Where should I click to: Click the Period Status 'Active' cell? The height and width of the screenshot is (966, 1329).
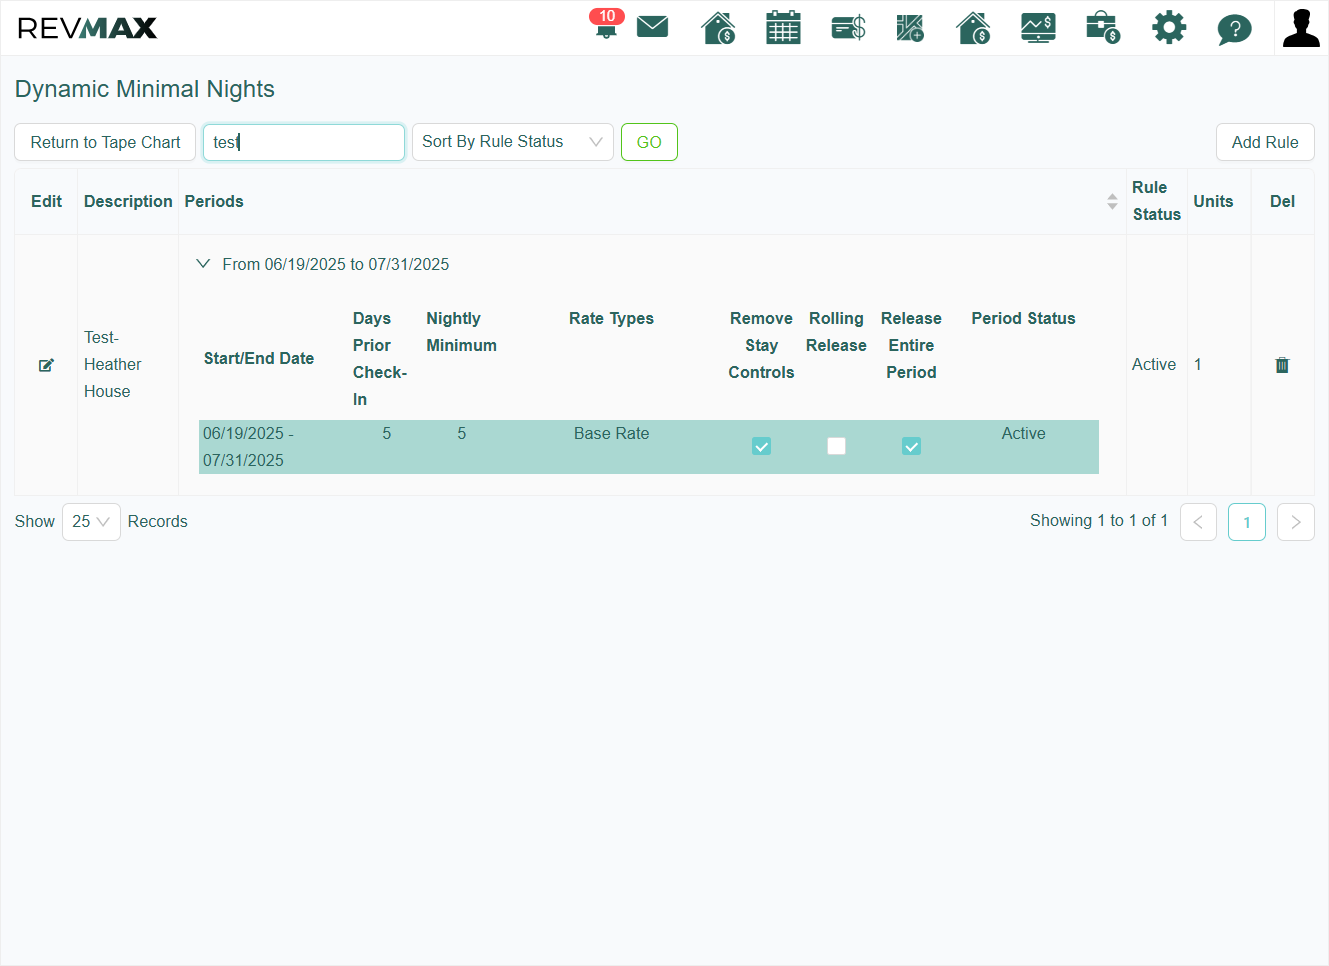tap(1023, 433)
